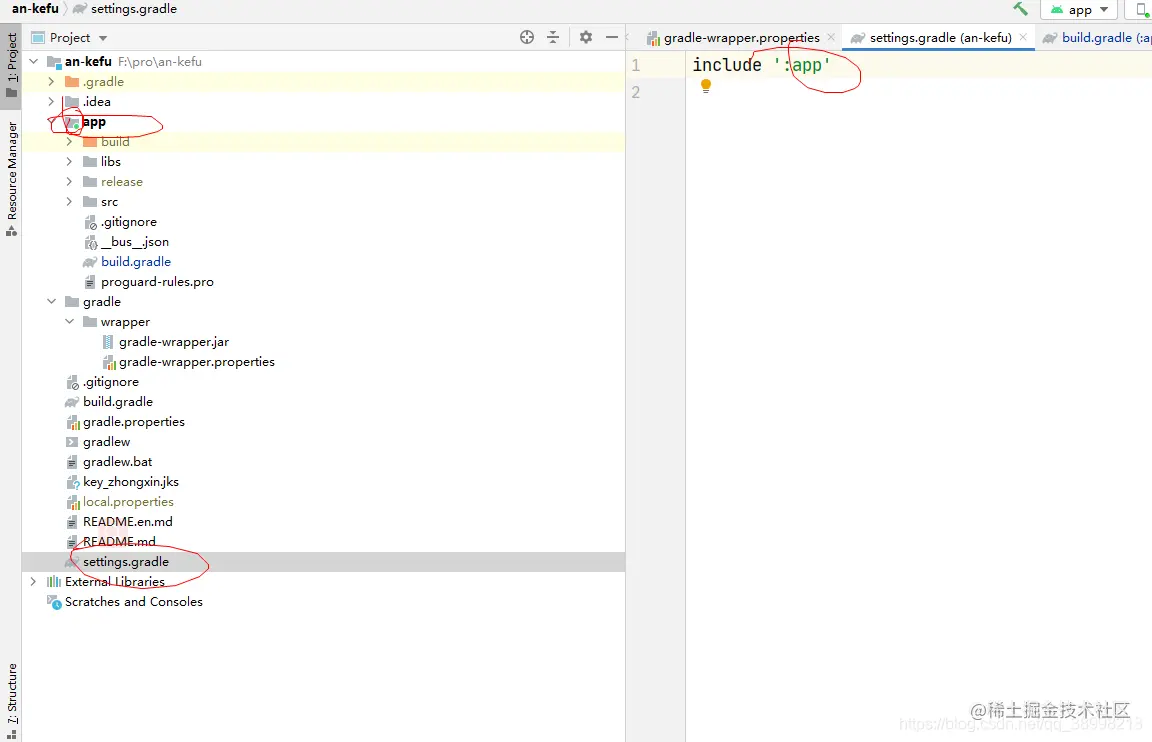Open Project panel settings gear
The width and height of the screenshot is (1152, 742).
pyautogui.click(x=586, y=37)
